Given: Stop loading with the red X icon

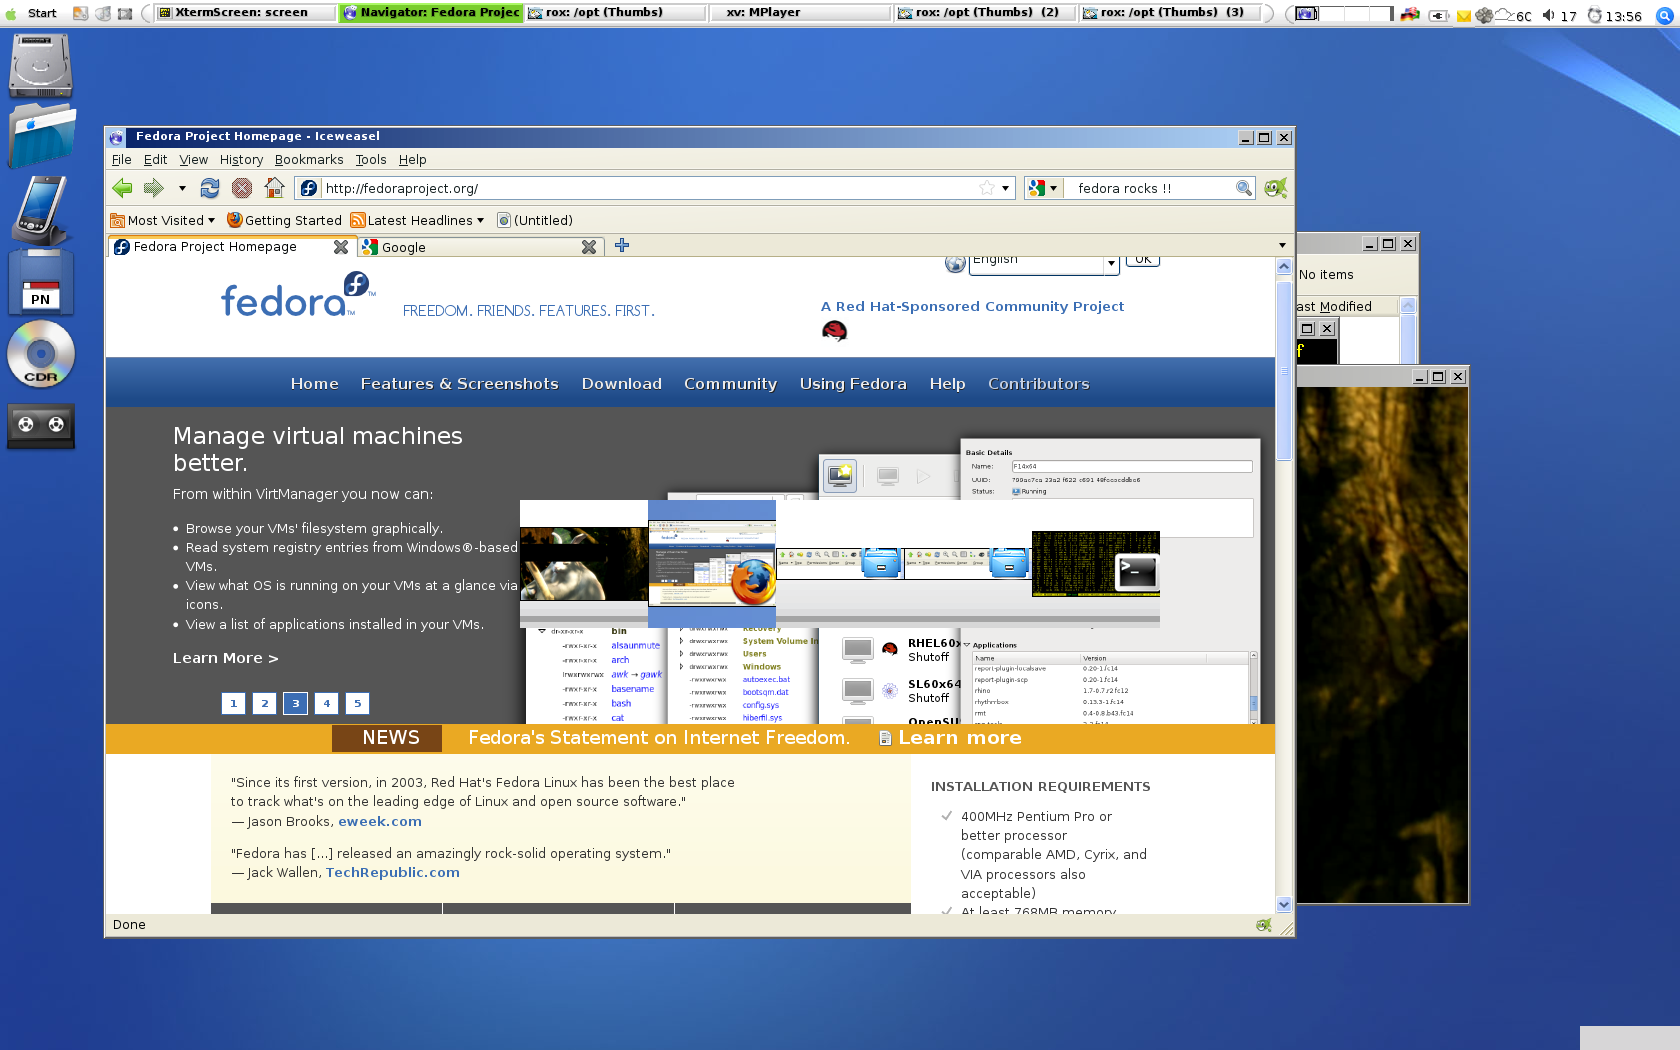Looking at the screenshot, I should pos(242,188).
